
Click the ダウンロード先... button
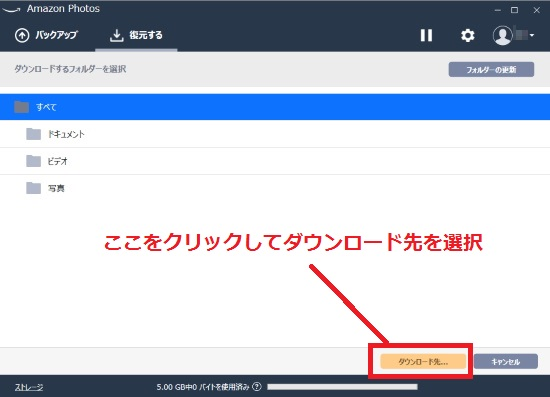pos(423,362)
